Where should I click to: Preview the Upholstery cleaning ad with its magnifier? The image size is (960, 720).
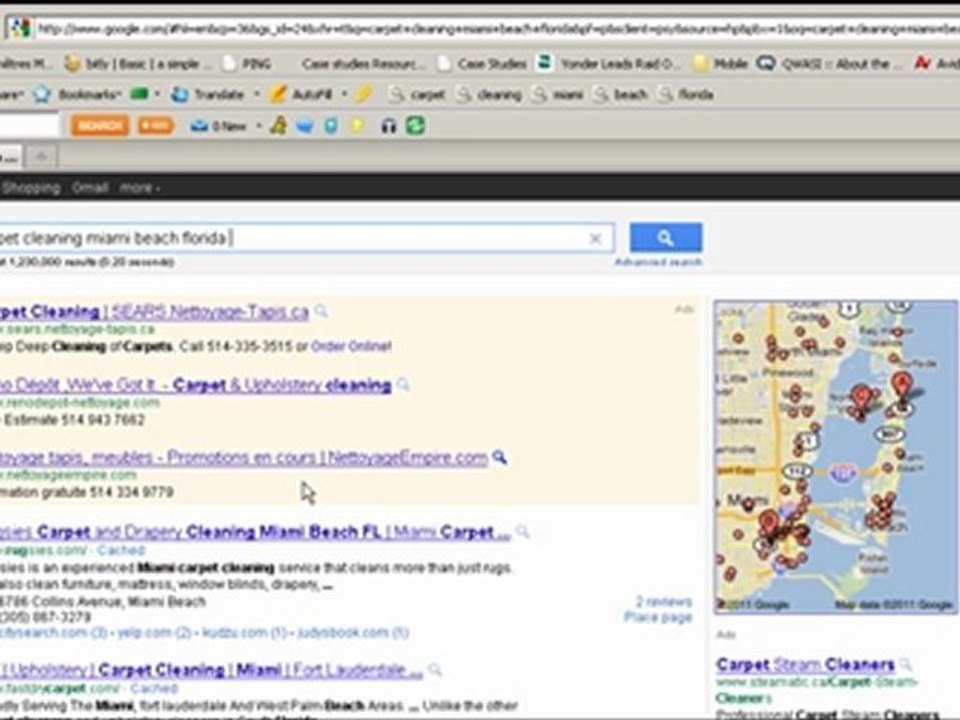[x=403, y=384]
